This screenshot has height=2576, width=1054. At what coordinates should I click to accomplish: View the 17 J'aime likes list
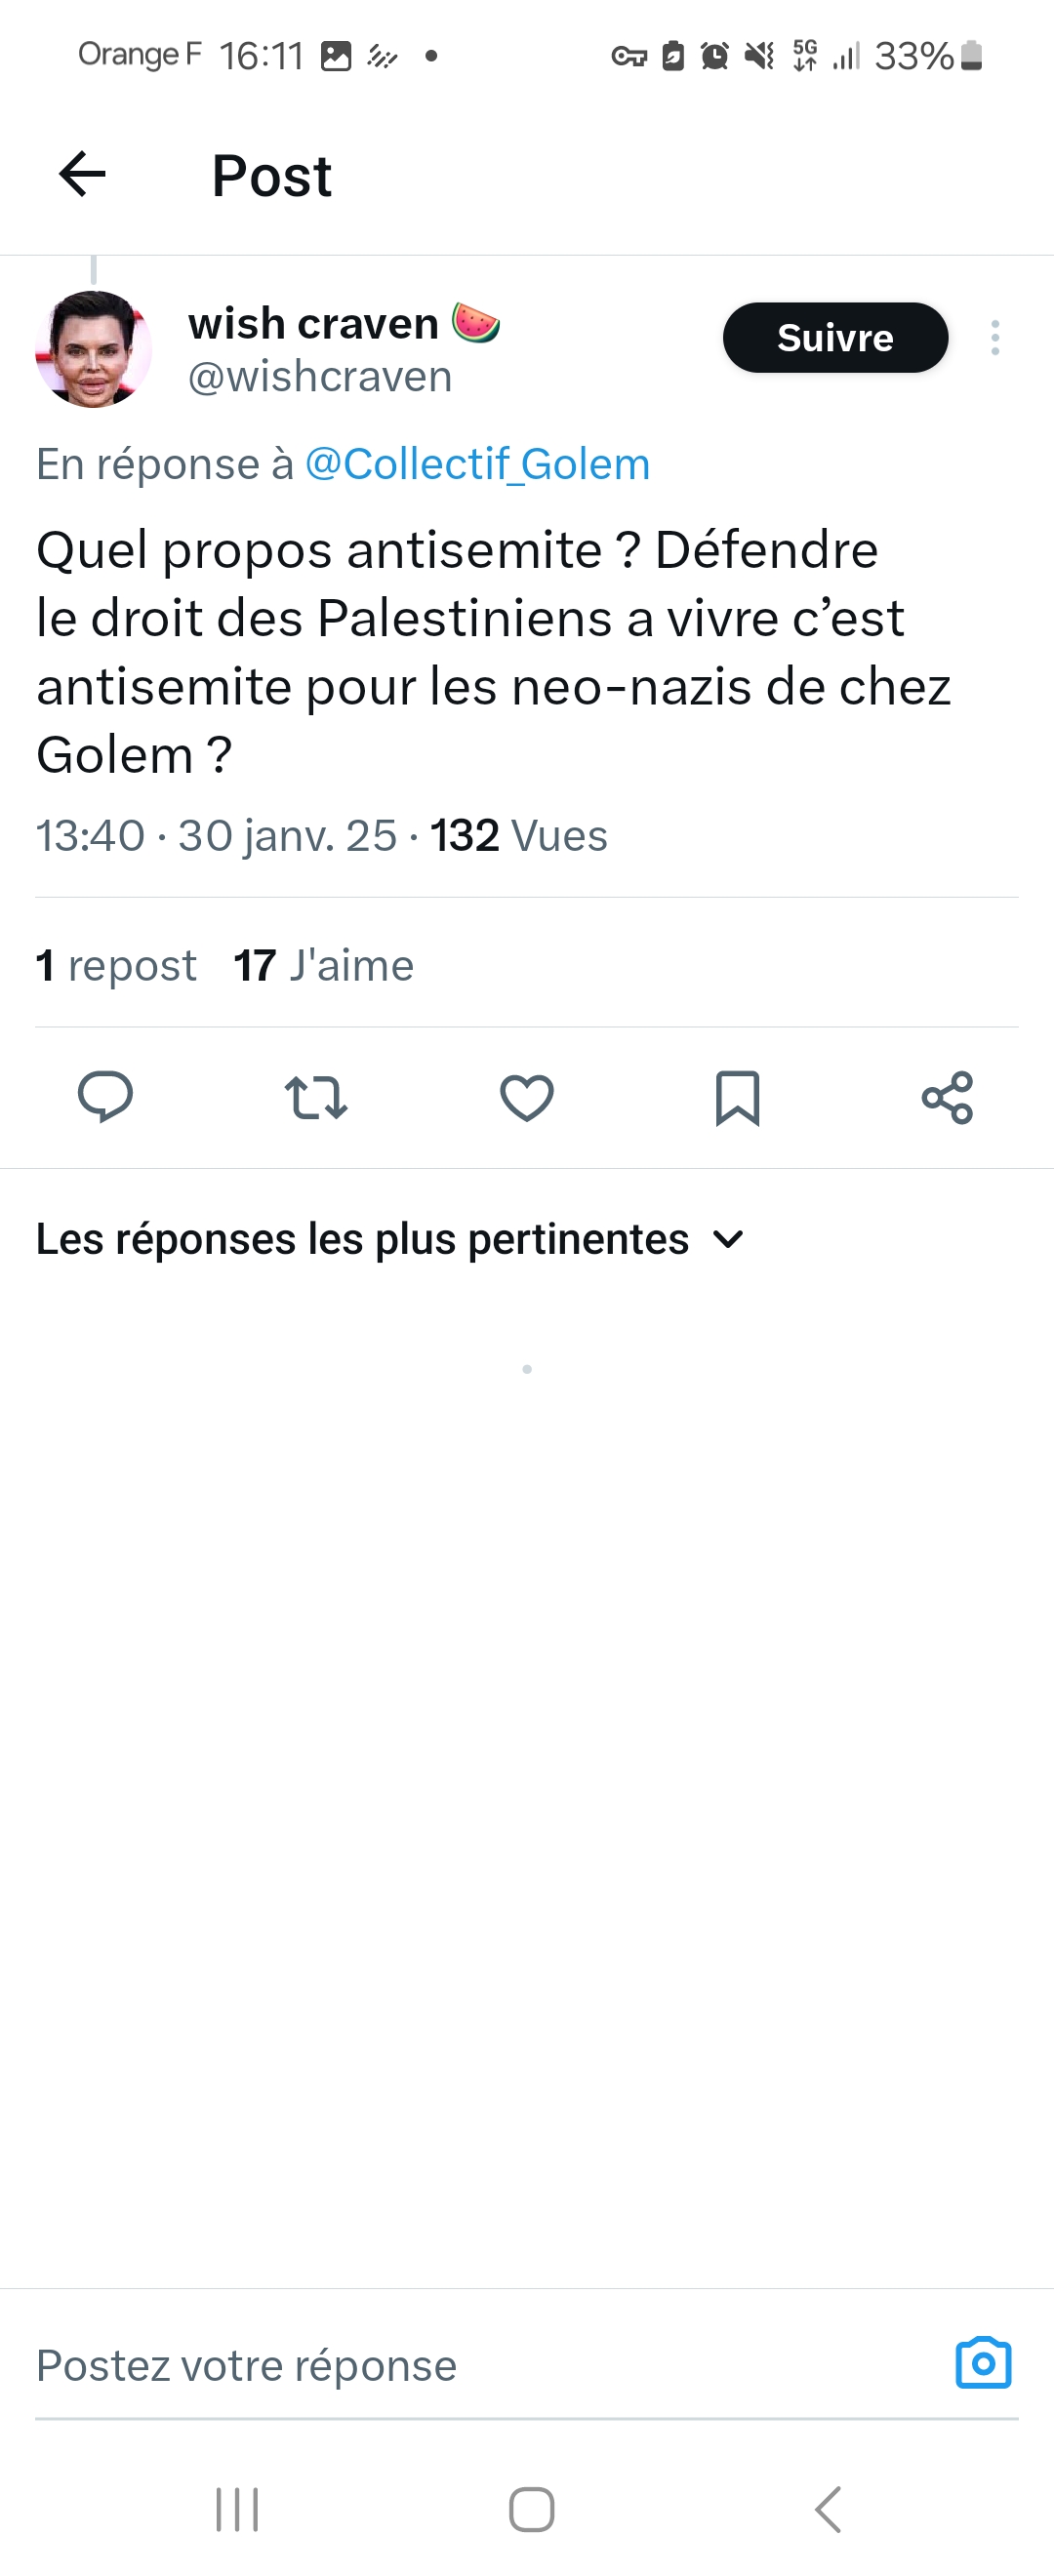coord(323,966)
